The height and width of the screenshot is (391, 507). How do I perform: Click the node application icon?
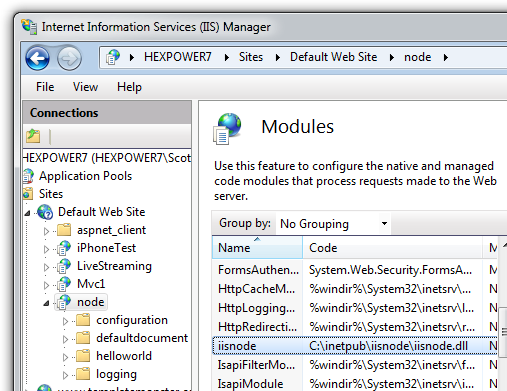pyautogui.click(x=63, y=302)
